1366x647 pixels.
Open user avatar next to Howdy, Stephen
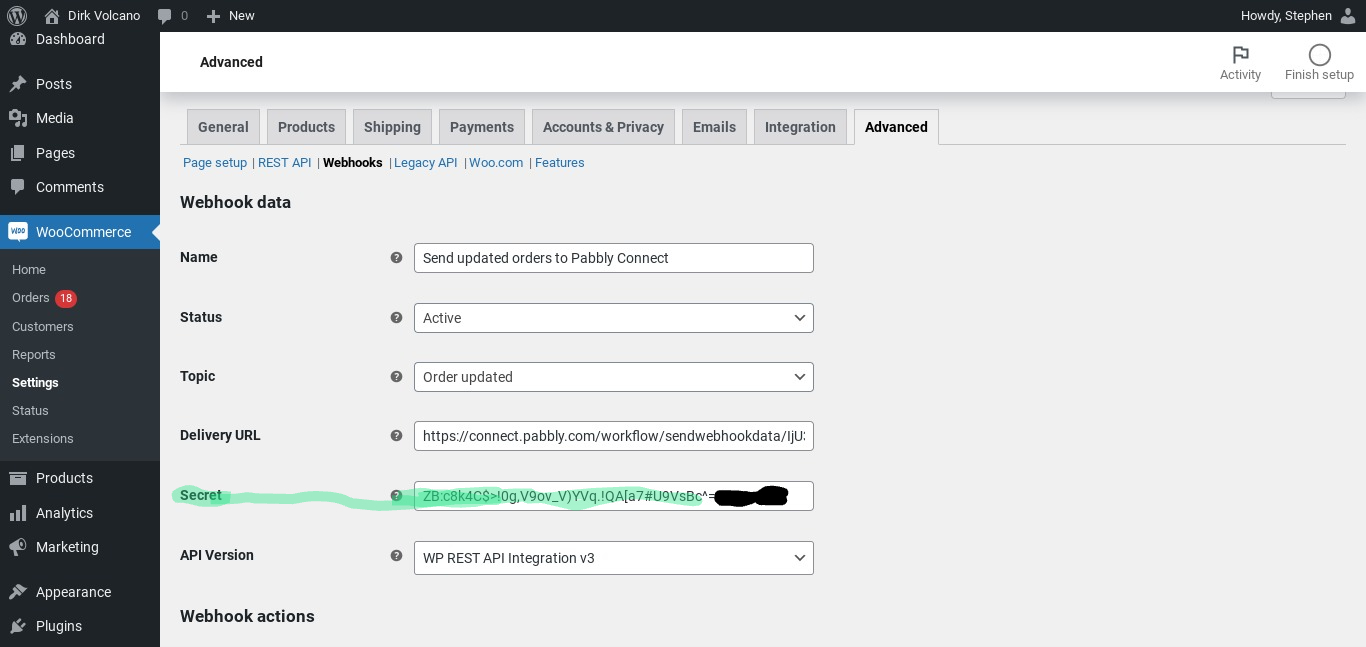pos(1348,16)
